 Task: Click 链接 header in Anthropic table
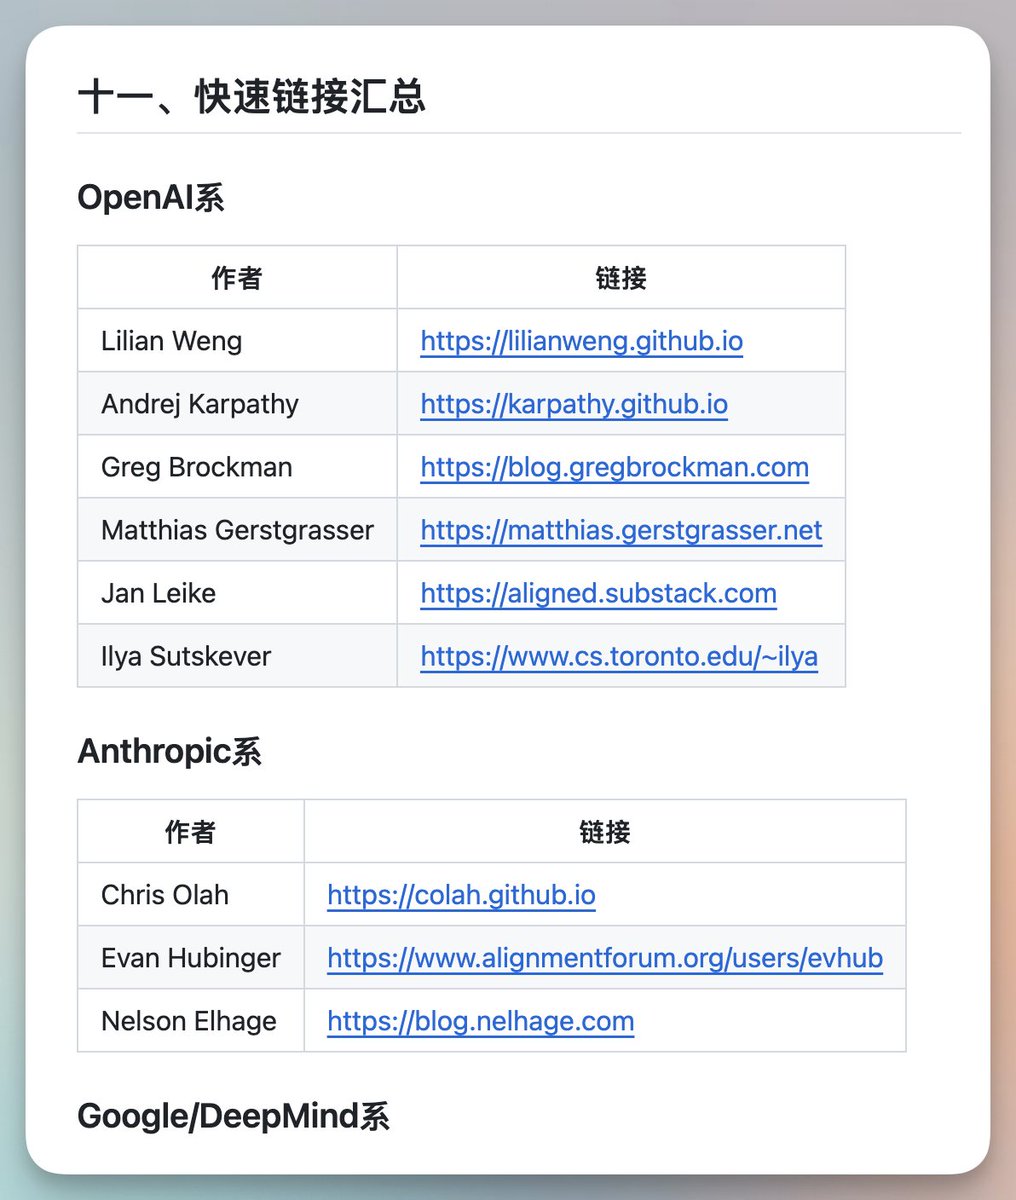click(x=605, y=832)
